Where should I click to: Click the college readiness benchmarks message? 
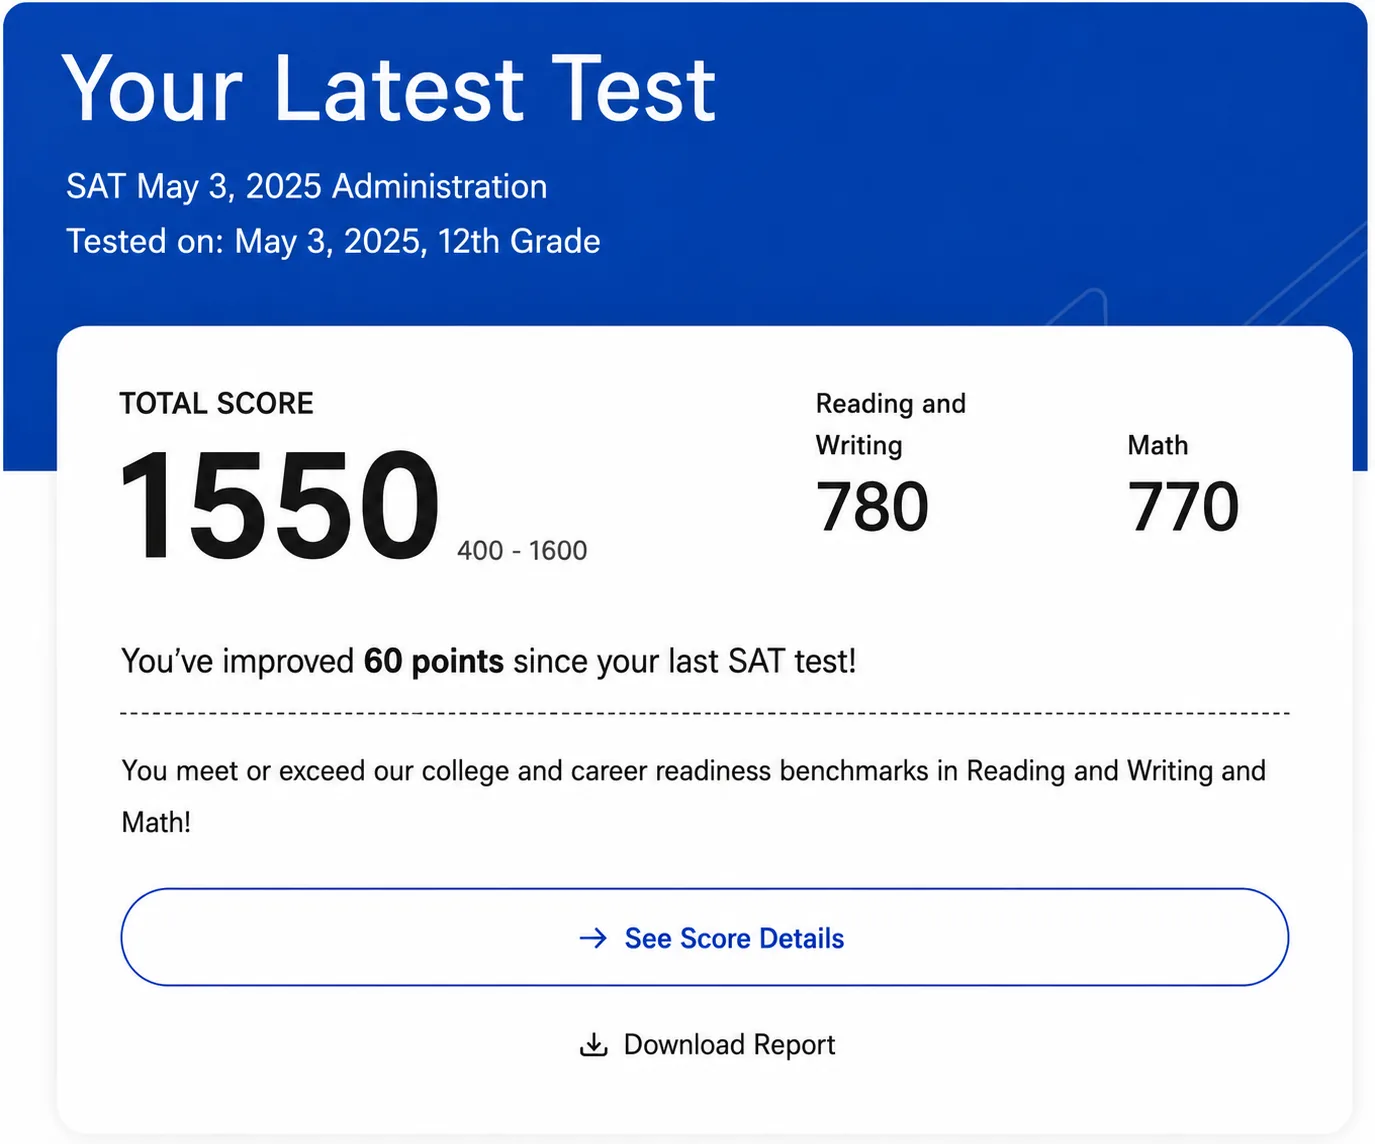click(x=694, y=796)
